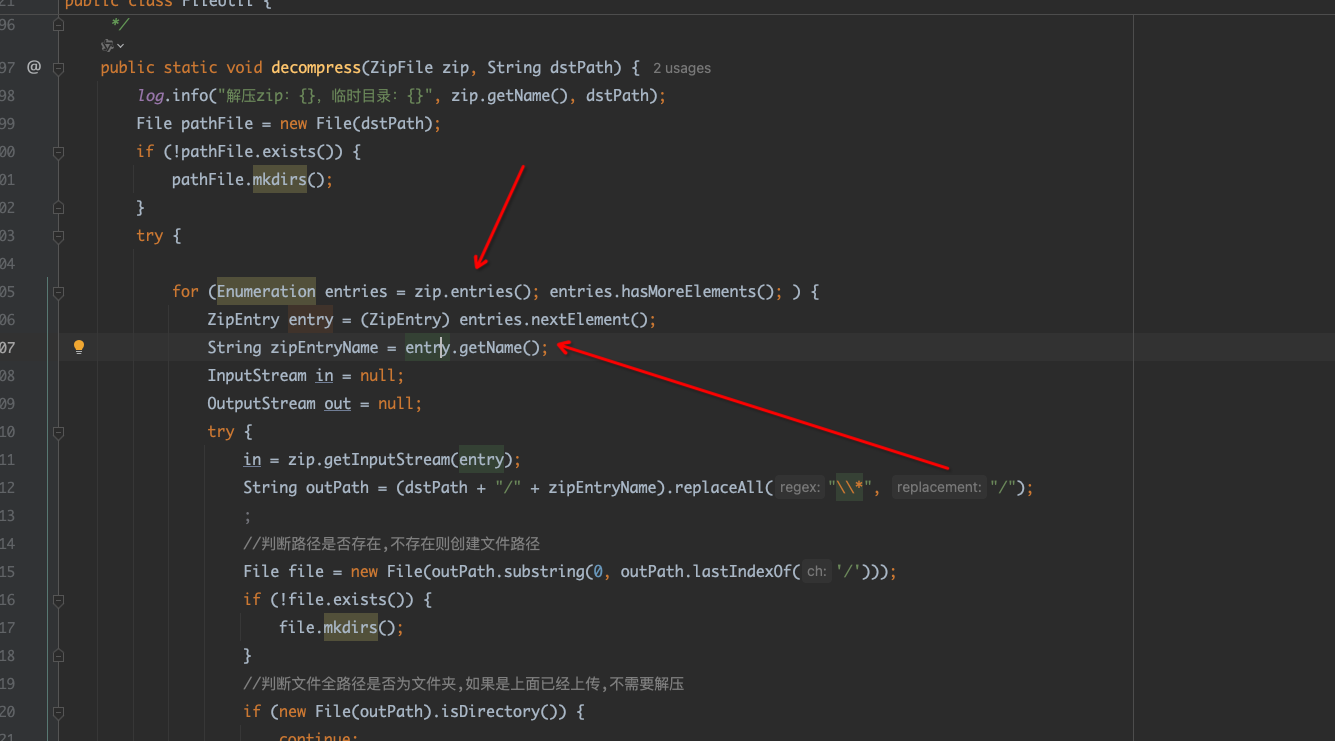The width and height of the screenshot is (1335, 741).
Task: Click the comment 判断文件全路径是否为文件夹
Action: tap(463, 683)
